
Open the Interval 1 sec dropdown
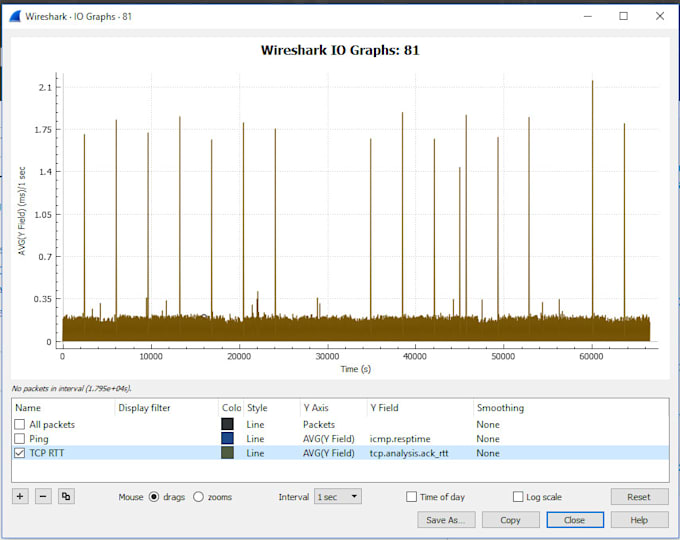[x=338, y=497]
